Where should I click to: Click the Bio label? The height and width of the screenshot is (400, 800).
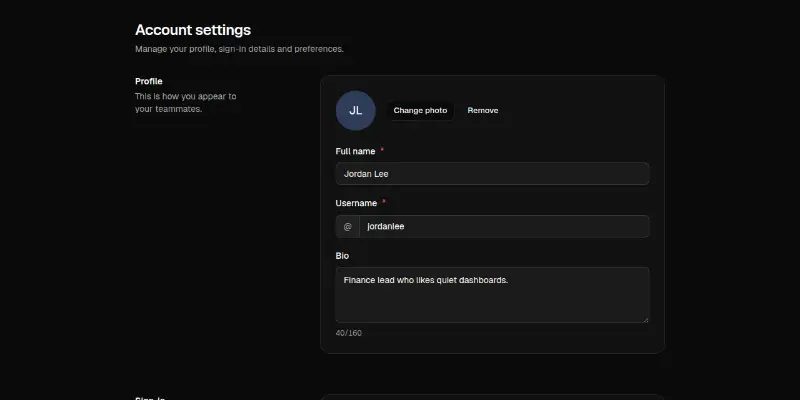coord(342,256)
